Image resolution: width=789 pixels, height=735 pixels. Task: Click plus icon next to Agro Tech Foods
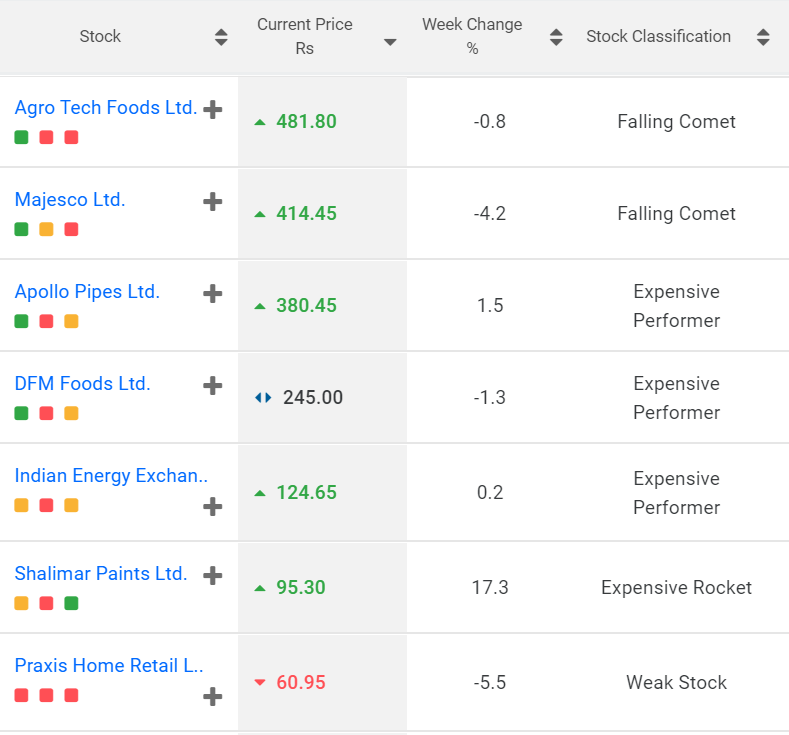(212, 110)
